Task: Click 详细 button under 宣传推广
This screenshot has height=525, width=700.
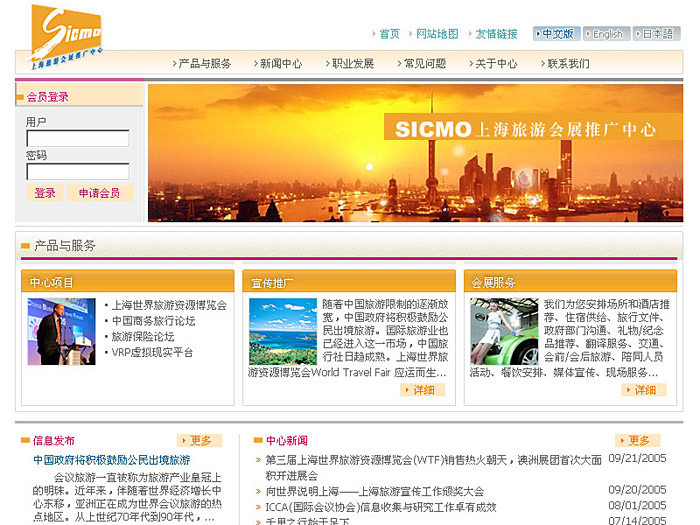Action: (423, 390)
